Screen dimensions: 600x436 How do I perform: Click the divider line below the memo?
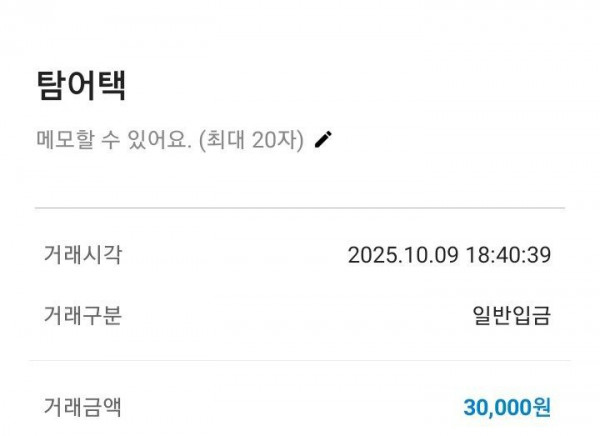(300, 207)
